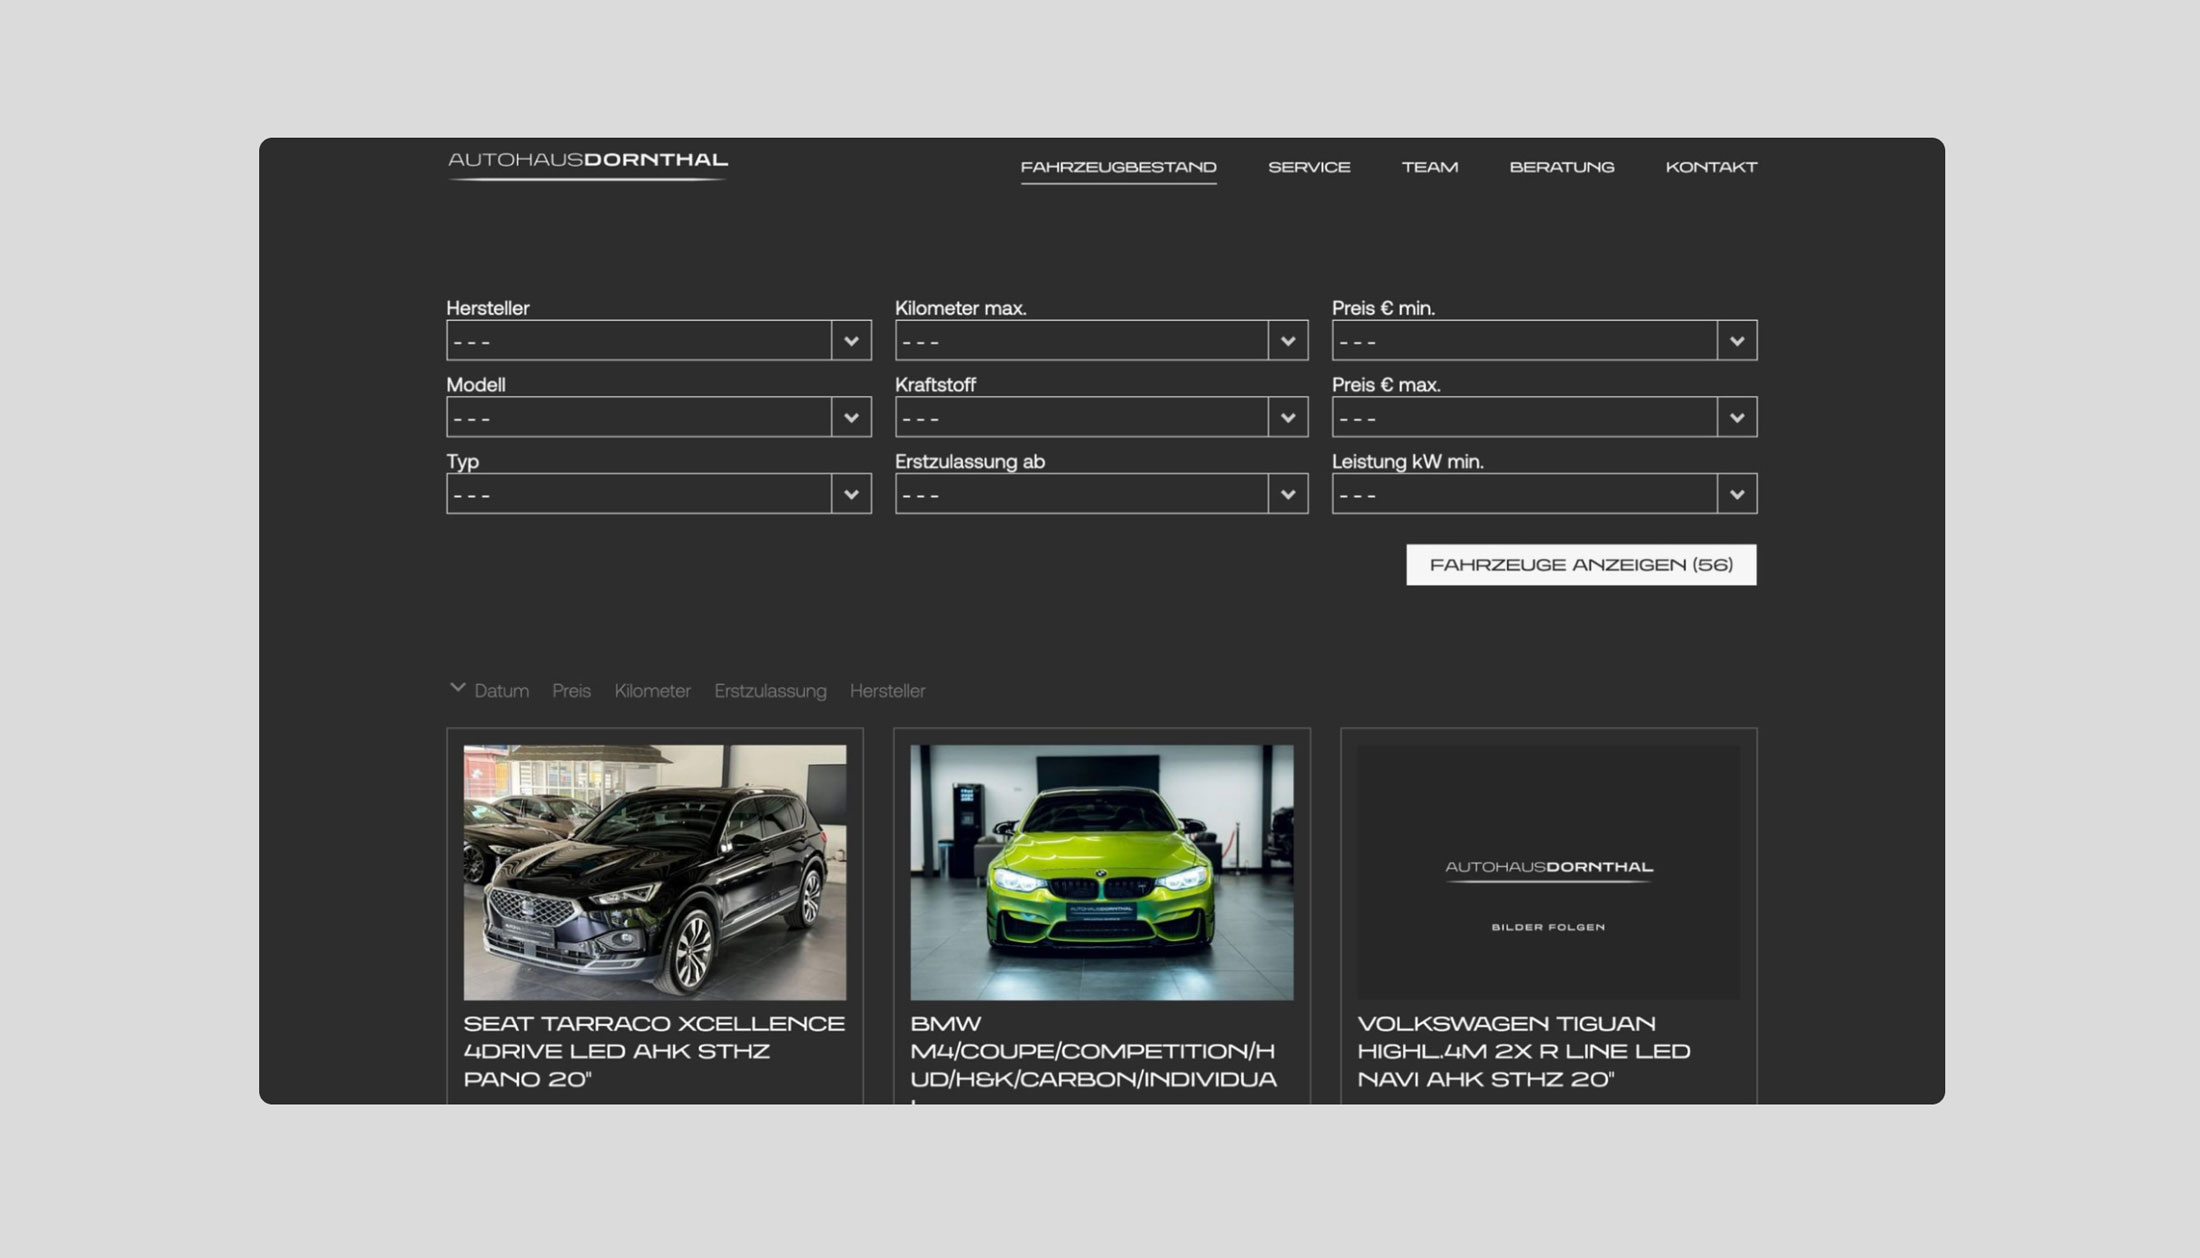The height and width of the screenshot is (1258, 2200).
Task: Open the BMW M4 Coupe Competition title
Action: 1094,1058
